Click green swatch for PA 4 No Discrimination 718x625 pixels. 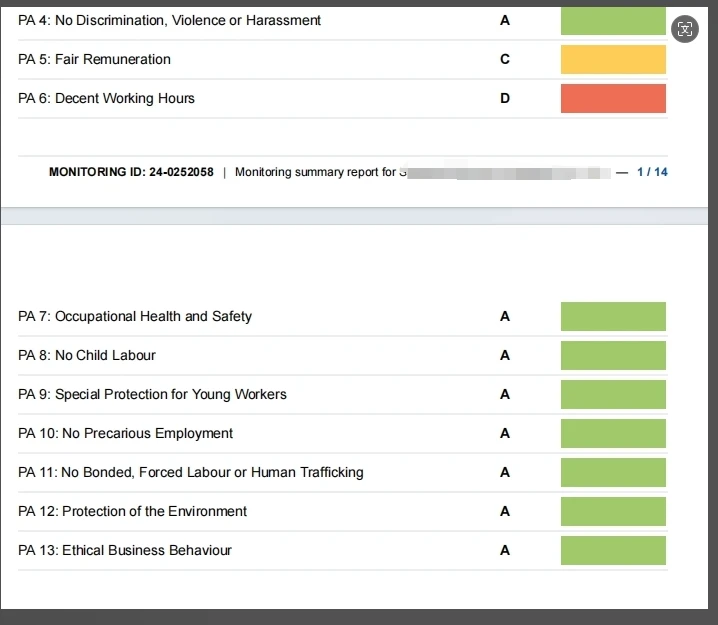[x=613, y=21]
